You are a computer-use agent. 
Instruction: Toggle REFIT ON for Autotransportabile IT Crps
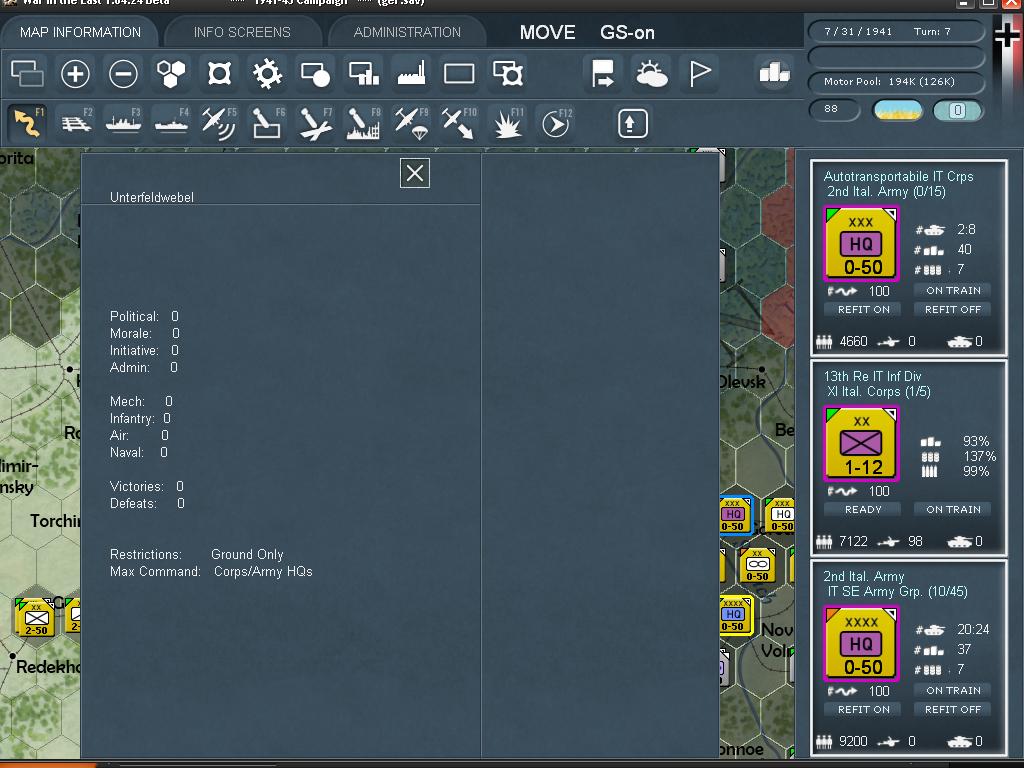point(863,310)
